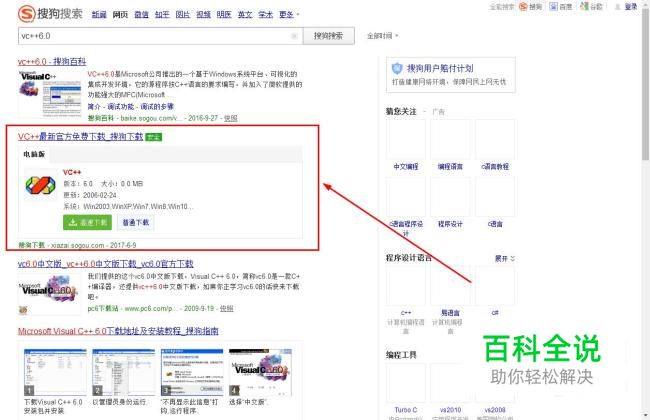This screenshot has width=650, height=420.
Task: Switch to the 新闻 search tab
Action: coord(99,15)
